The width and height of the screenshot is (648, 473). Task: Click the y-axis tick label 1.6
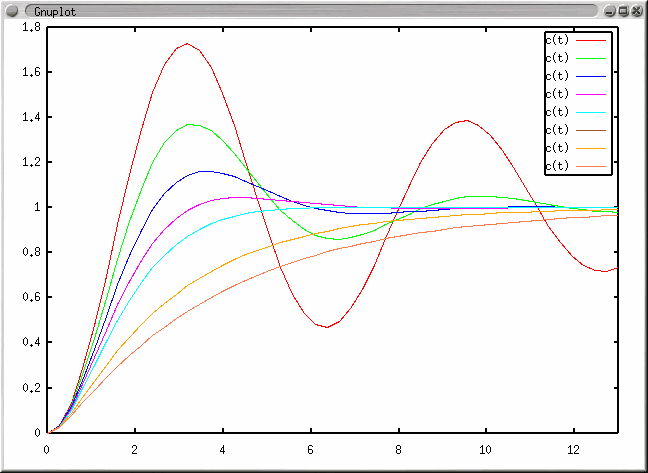pos(31,72)
